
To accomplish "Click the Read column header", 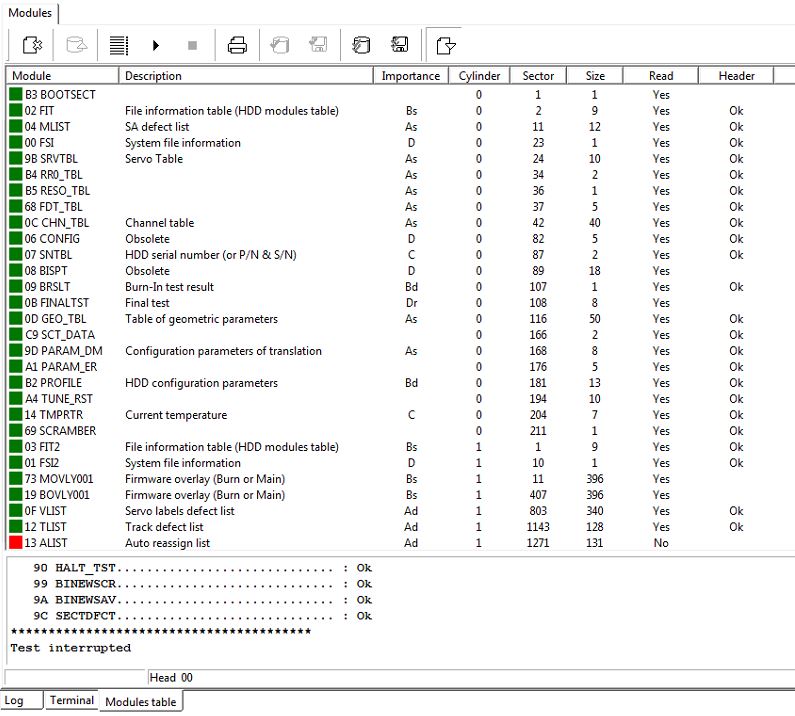I will pos(661,76).
